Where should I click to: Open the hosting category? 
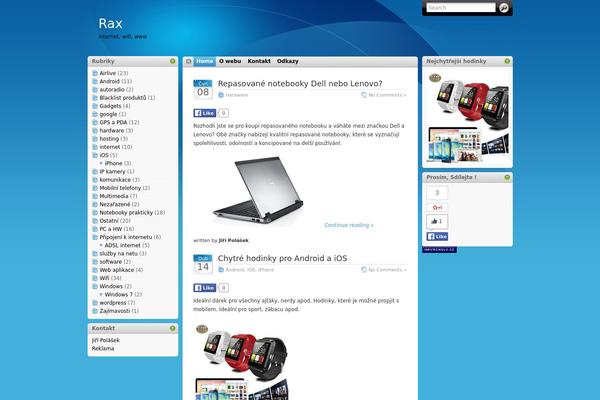tap(109, 139)
